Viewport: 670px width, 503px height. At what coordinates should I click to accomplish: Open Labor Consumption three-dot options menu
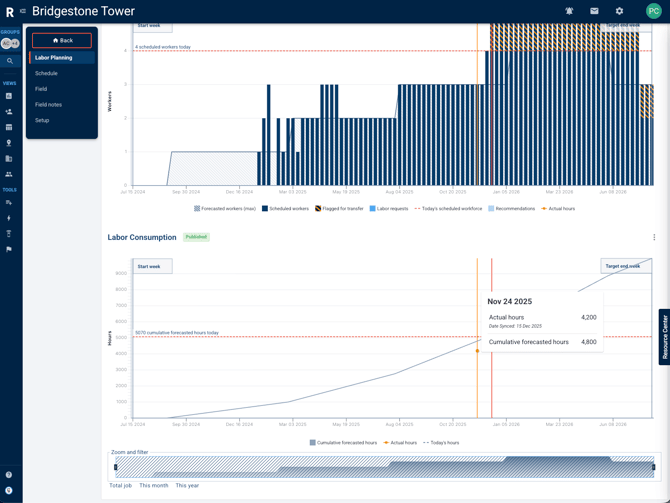654,238
